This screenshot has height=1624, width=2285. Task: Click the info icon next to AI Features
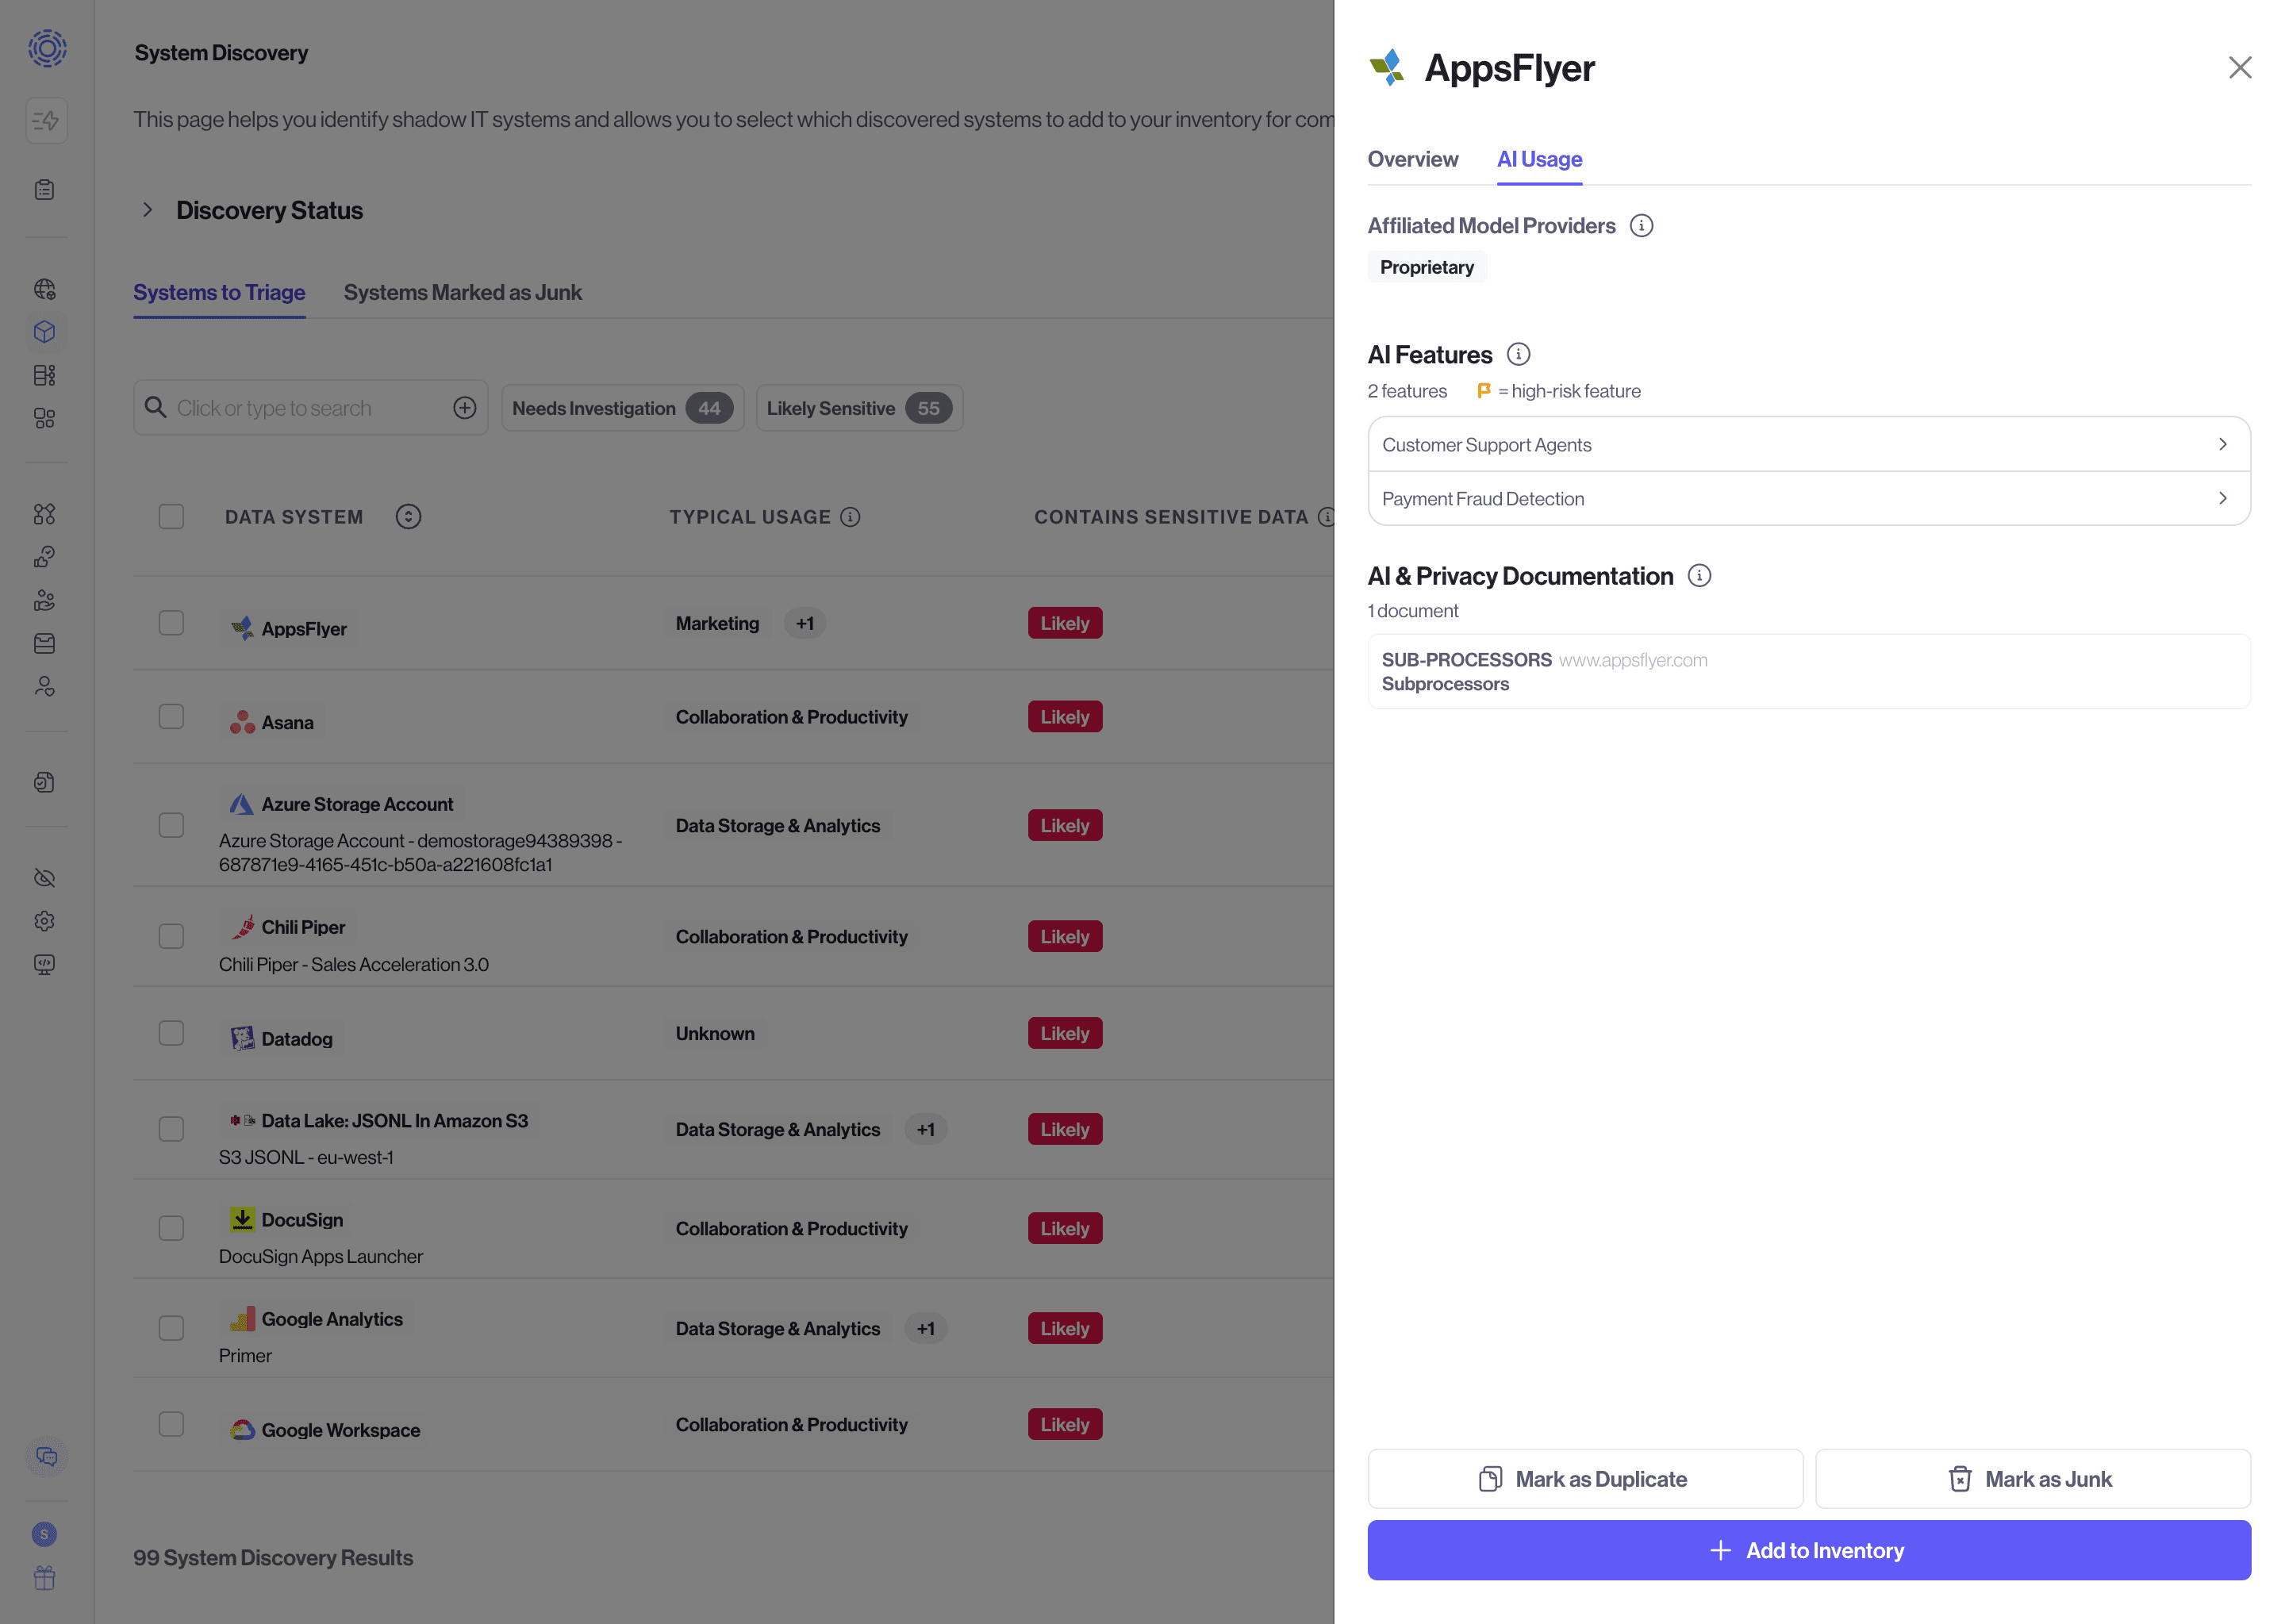(x=1518, y=354)
